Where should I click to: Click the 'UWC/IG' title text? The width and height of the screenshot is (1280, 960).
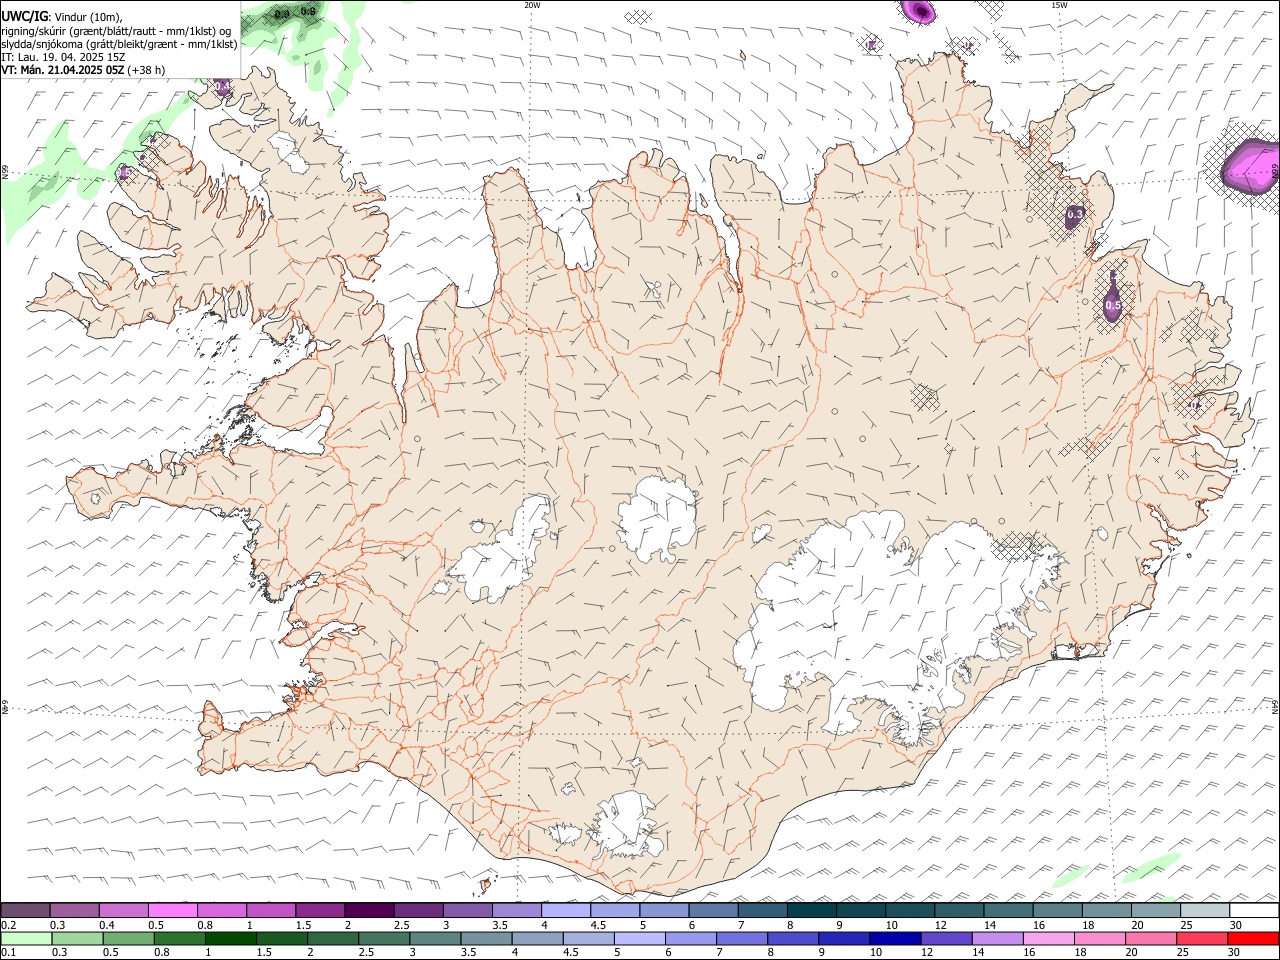click(x=25, y=16)
